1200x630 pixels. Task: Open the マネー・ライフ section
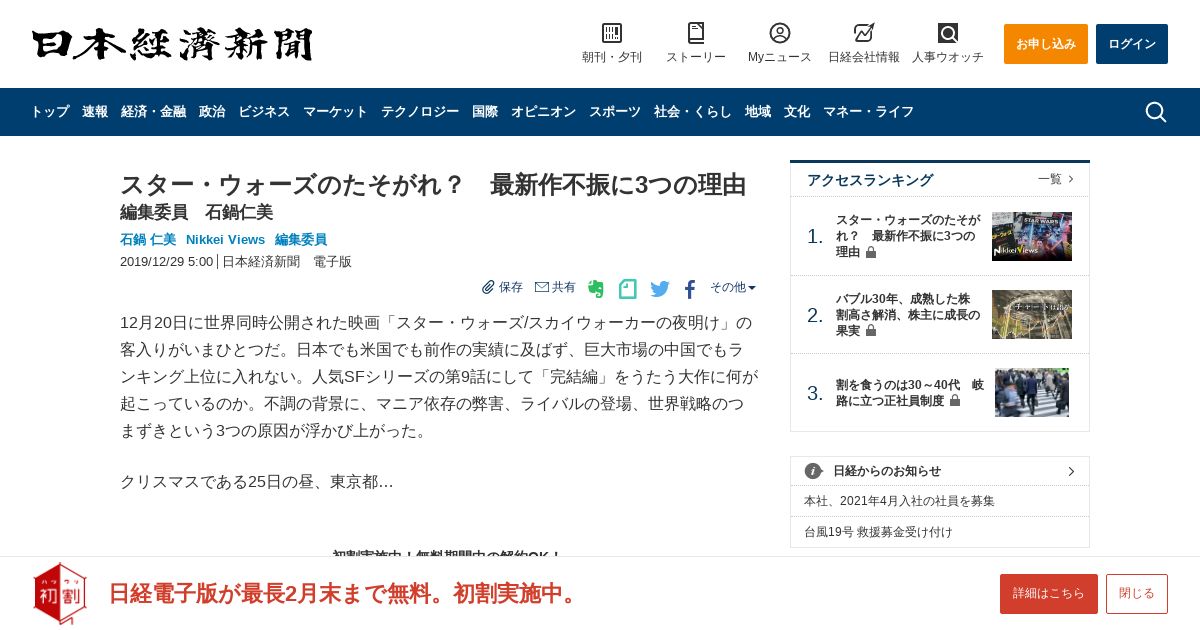pyautogui.click(x=868, y=112)
